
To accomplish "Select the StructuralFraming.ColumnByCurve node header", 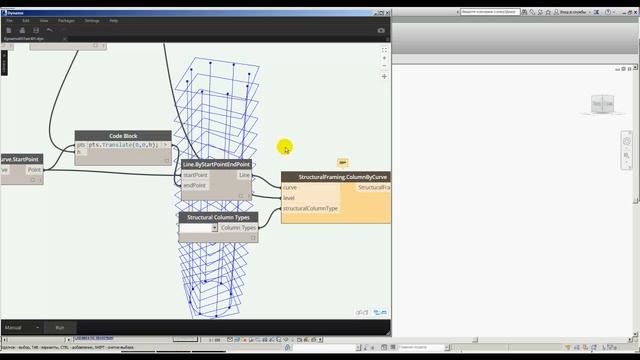I will pyautogui.click(x=336, y=177).
